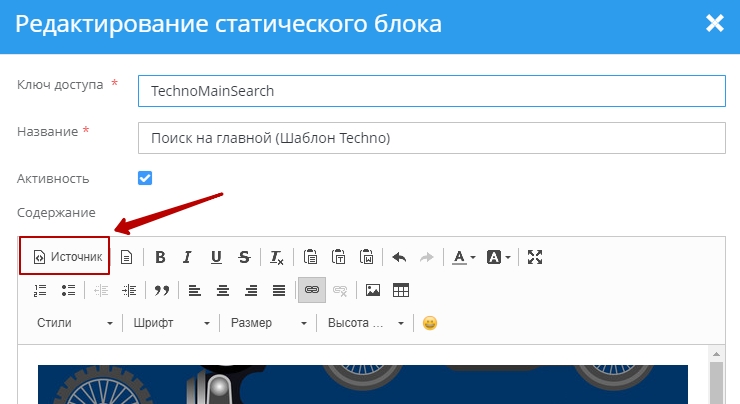Open the text color picker

(x=463, y=257)
